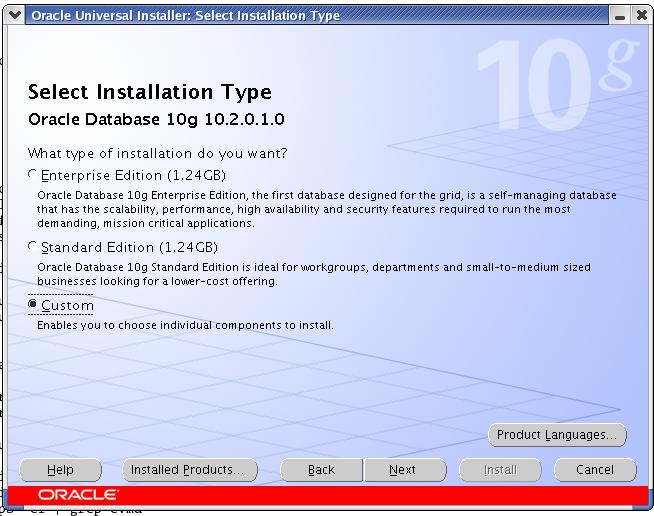The image size is (654, 516).
Task: Go Back to the previous step
Action: [x=321, y=470]
